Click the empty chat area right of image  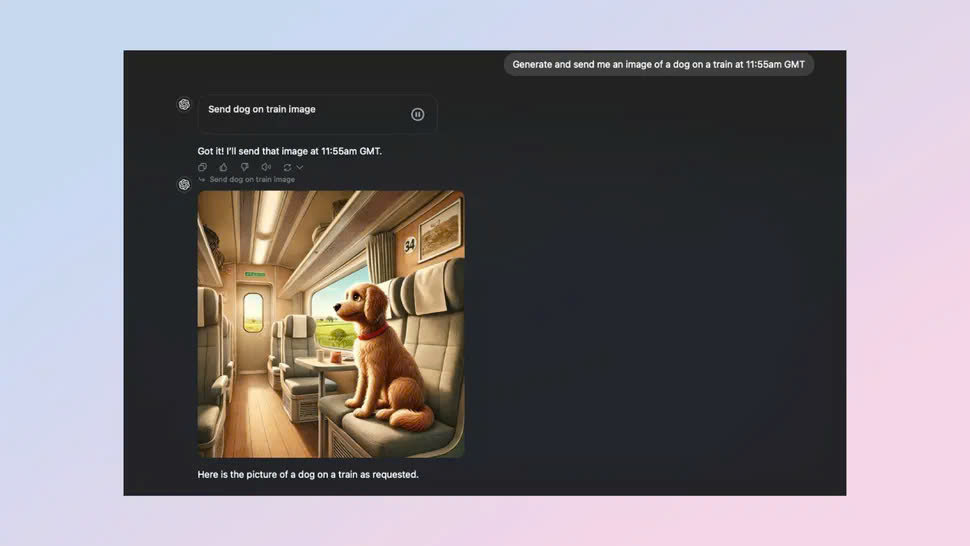coord(650,320)
